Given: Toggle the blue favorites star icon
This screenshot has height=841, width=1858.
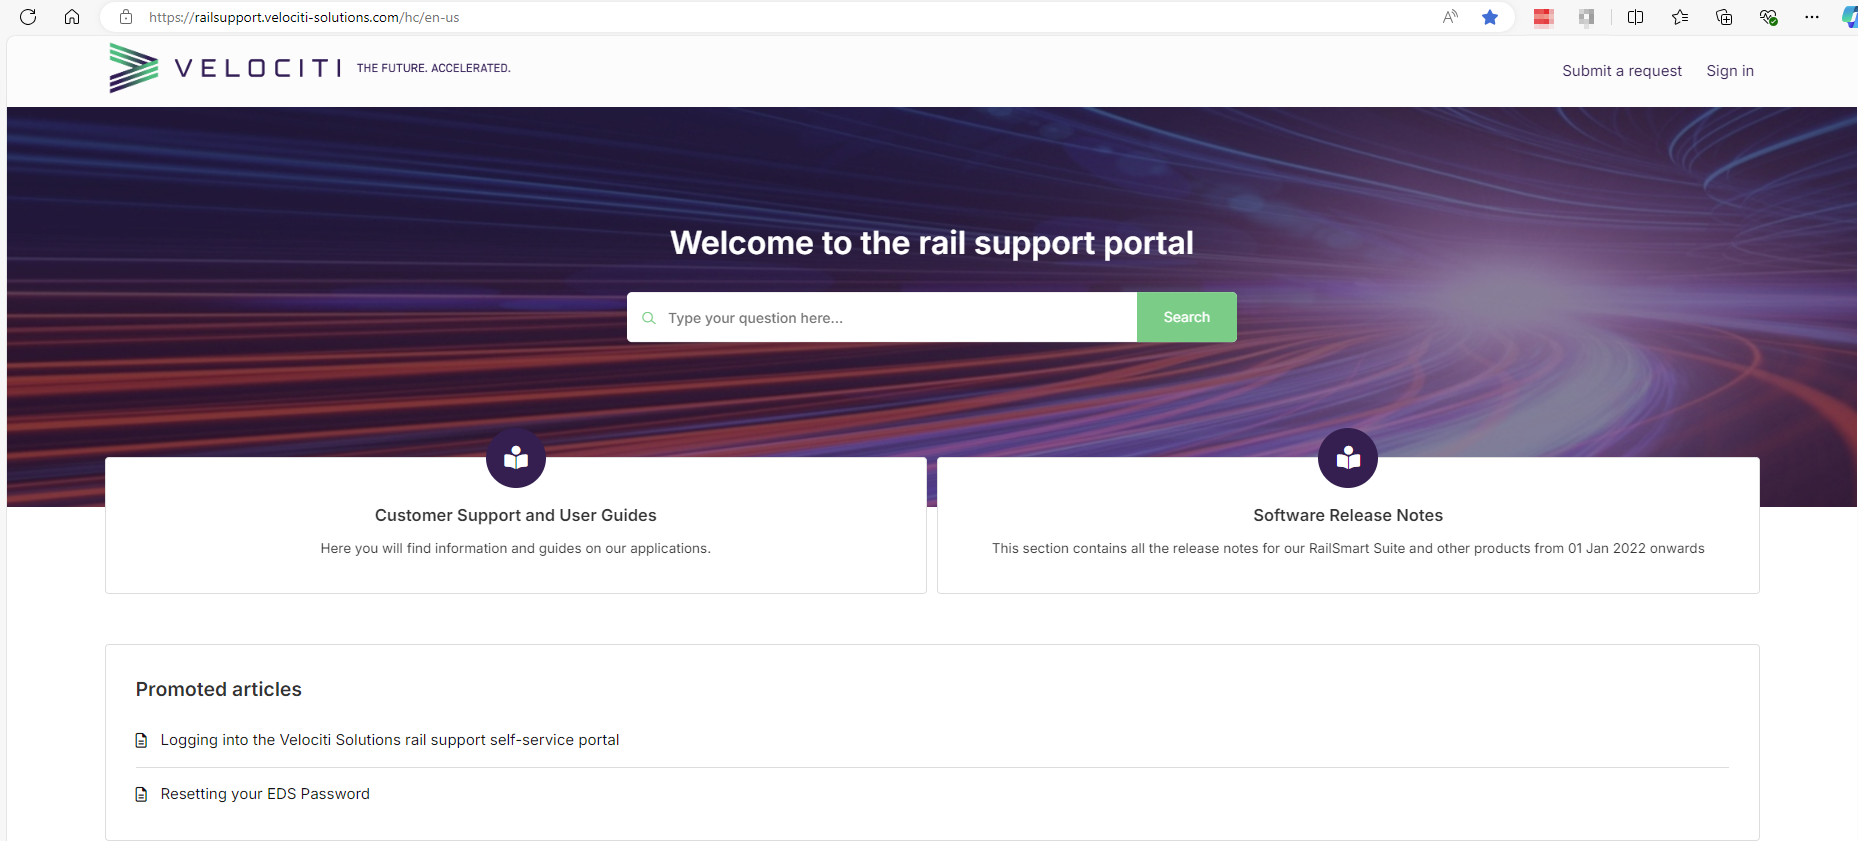Looking at the screenshot, I should tap(1490, 17).
